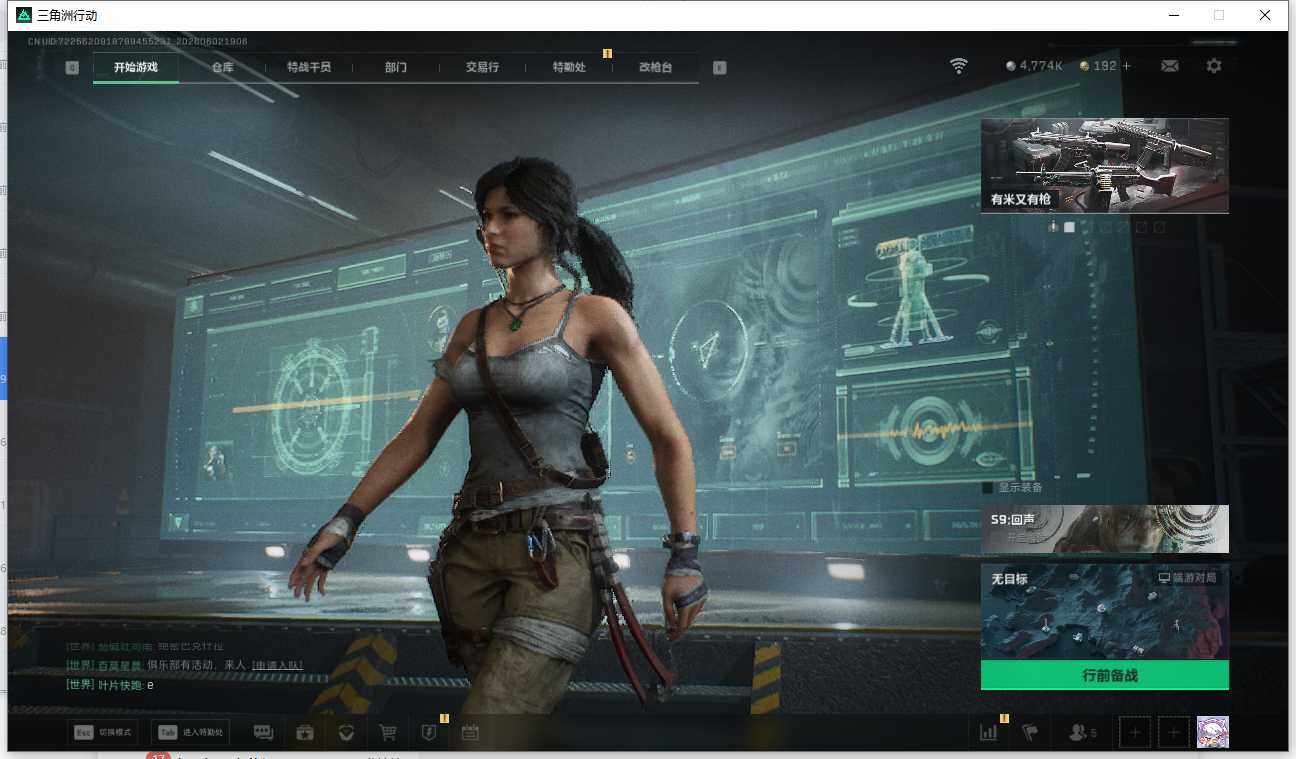Viewport: 1296px width, 759px height.
Task: Click the plus icon next to 192
Action: [1127, 66]
